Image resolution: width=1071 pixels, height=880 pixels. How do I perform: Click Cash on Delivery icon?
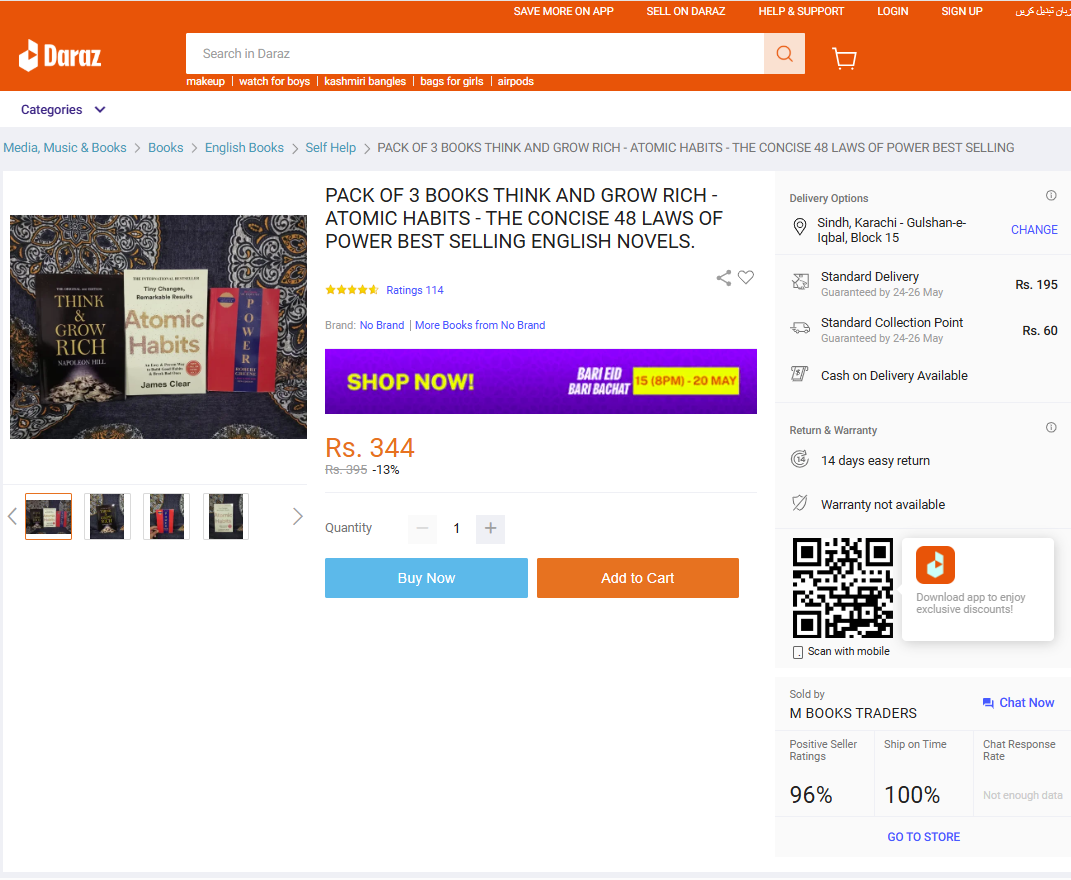[799, 374]
